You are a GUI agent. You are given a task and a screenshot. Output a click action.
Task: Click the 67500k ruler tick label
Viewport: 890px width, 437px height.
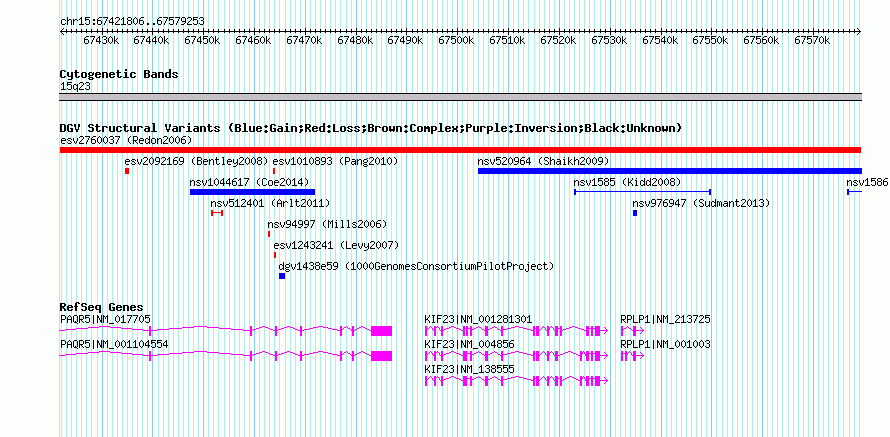[x=457, y=40]
